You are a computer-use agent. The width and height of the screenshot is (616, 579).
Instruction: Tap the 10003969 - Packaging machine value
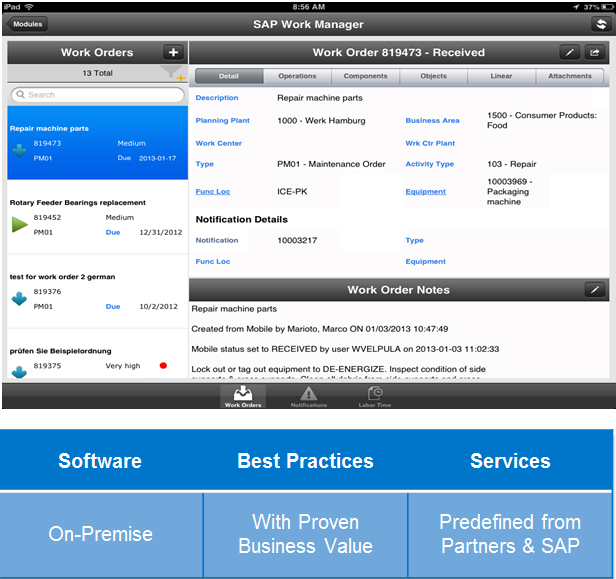pos(510,192)
